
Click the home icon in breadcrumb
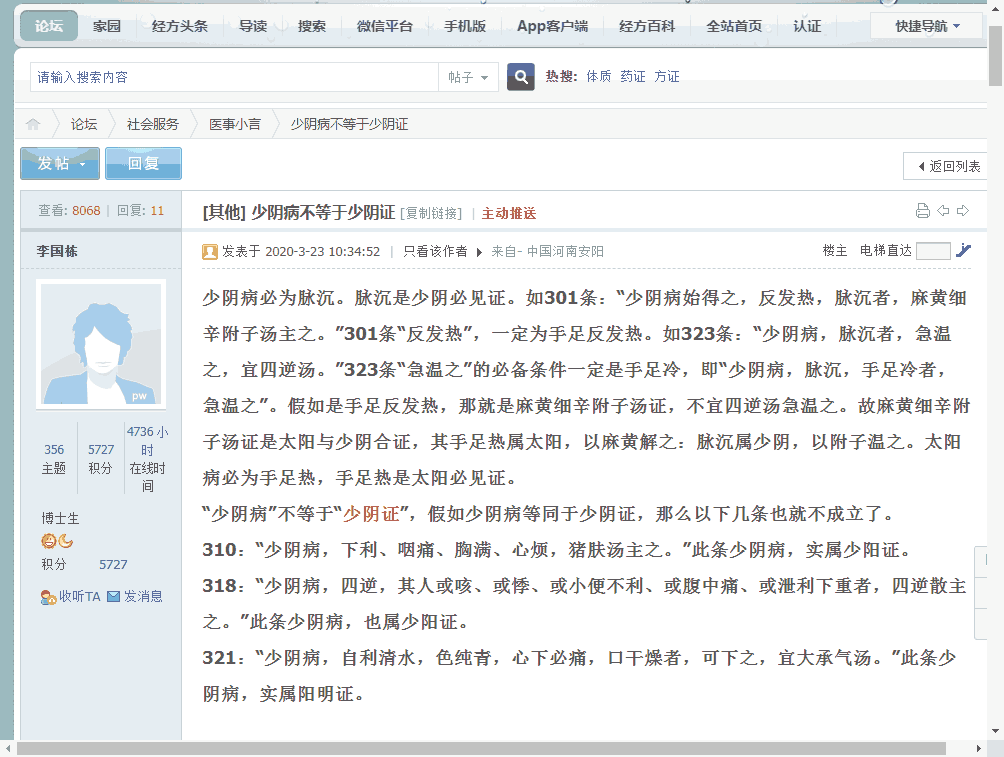(x=33, y=124)
